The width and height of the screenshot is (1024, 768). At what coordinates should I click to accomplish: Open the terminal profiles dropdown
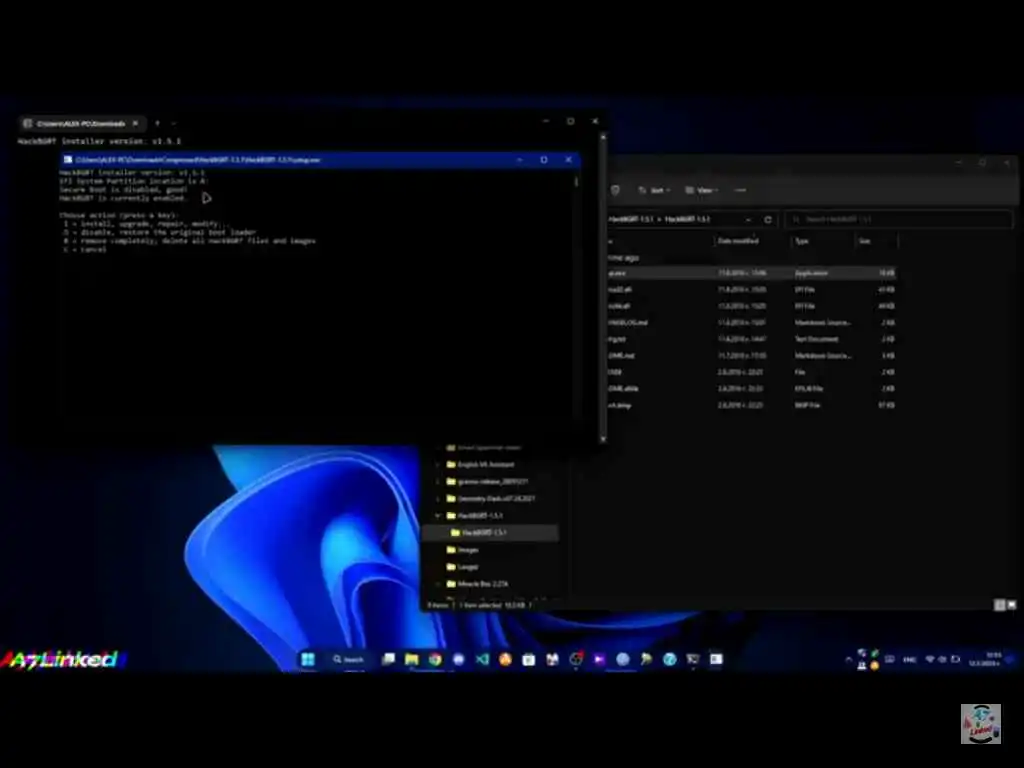pos(174,123)
